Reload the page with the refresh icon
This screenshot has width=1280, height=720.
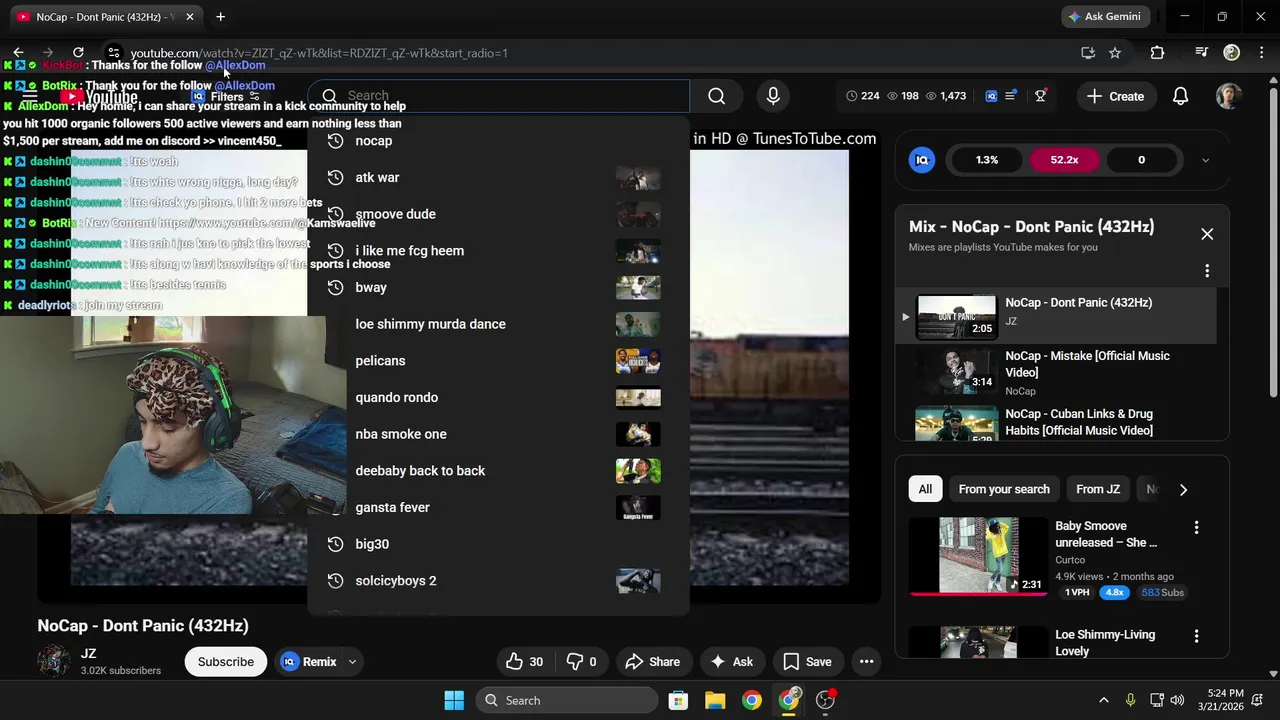(78, 53)
